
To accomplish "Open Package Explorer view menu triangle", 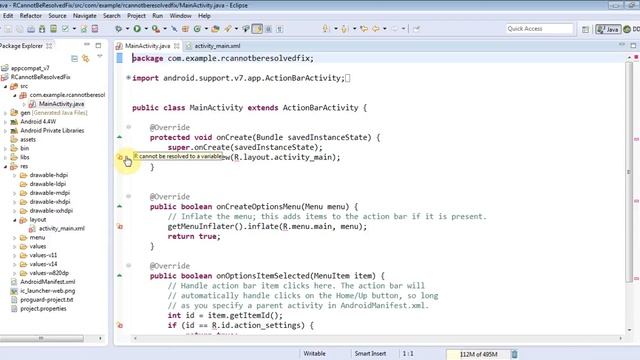I will (x=100, y=57).
